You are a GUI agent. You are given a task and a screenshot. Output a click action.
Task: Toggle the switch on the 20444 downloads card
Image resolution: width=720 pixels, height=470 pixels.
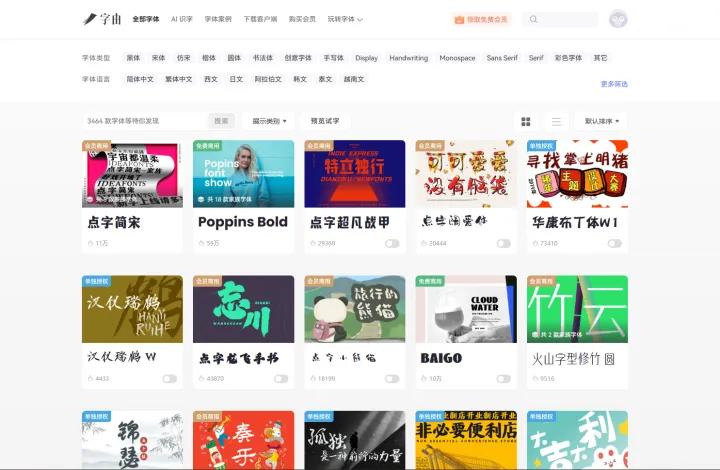(503, 243)
